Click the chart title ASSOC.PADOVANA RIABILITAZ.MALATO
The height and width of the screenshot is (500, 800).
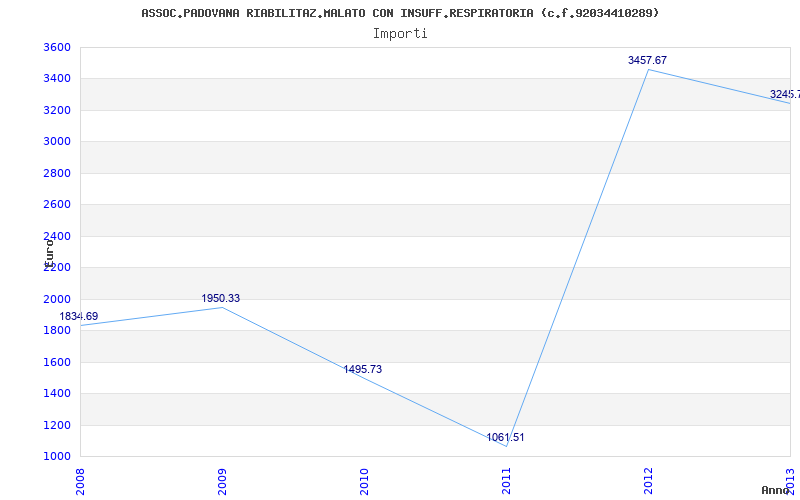point(400,13)
